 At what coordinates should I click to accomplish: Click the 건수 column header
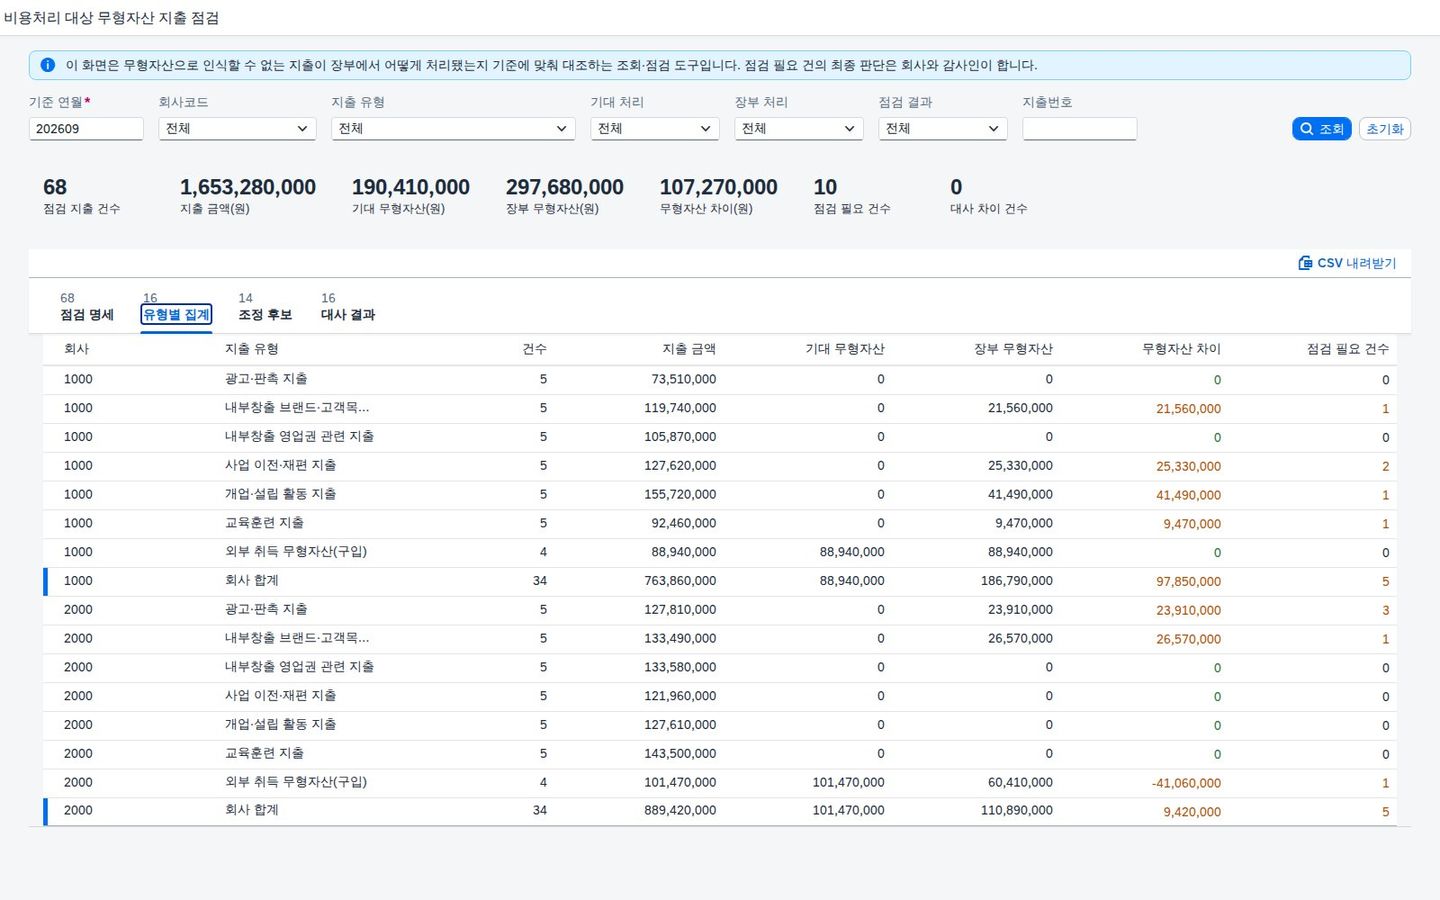coord(534,349)
